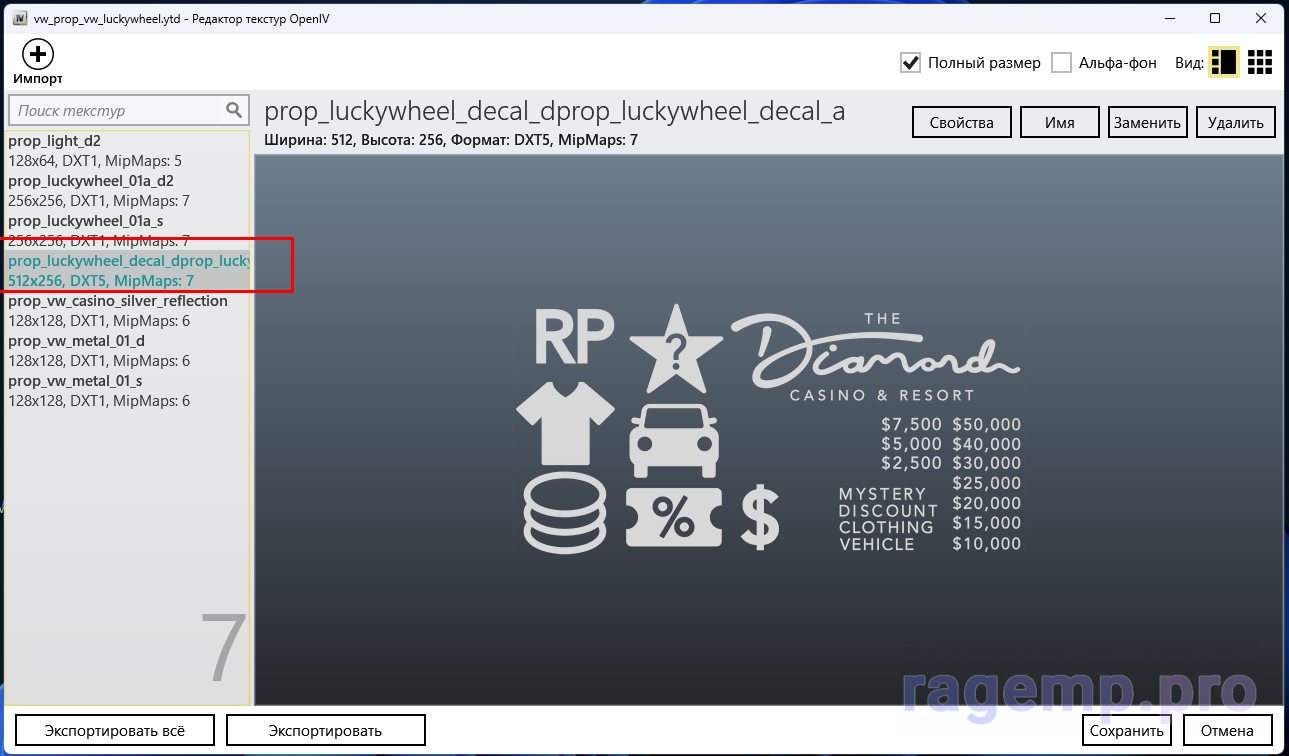Click the OpenIV icon in the title bar

click(19, 18)
